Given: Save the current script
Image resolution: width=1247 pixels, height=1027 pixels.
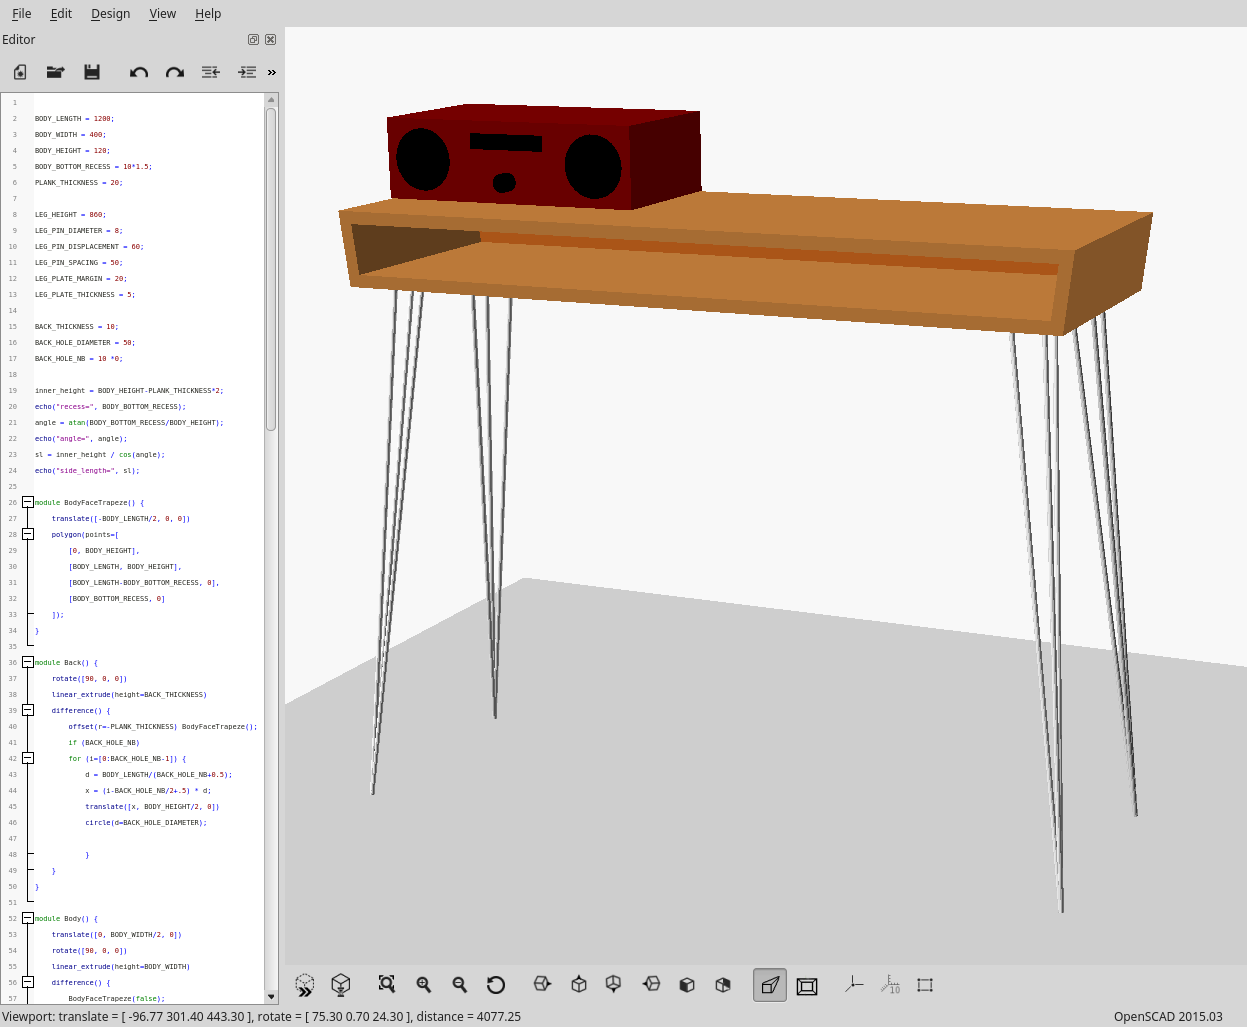Looking at the screenshot, I should click(92, 72).
